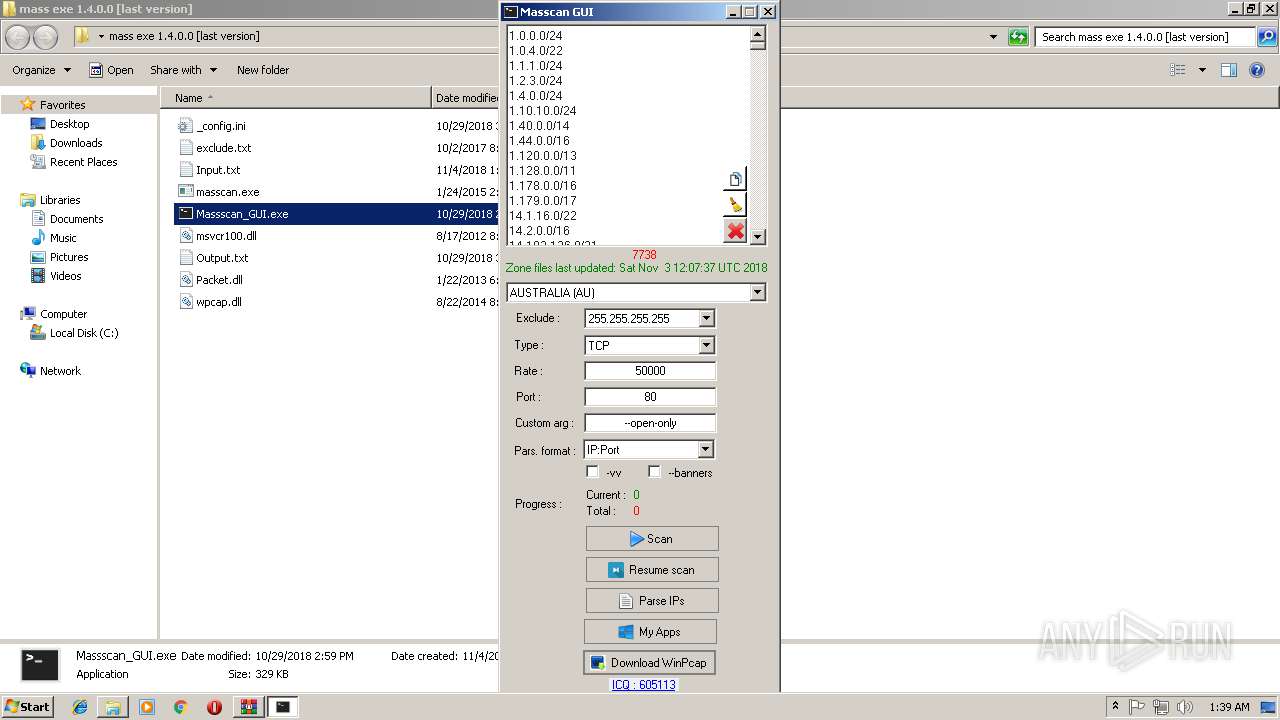Click the IP list scrollbar down arrow
Image resolution: width=1280 pixels, height=720 pixels.
pos(757,237)
